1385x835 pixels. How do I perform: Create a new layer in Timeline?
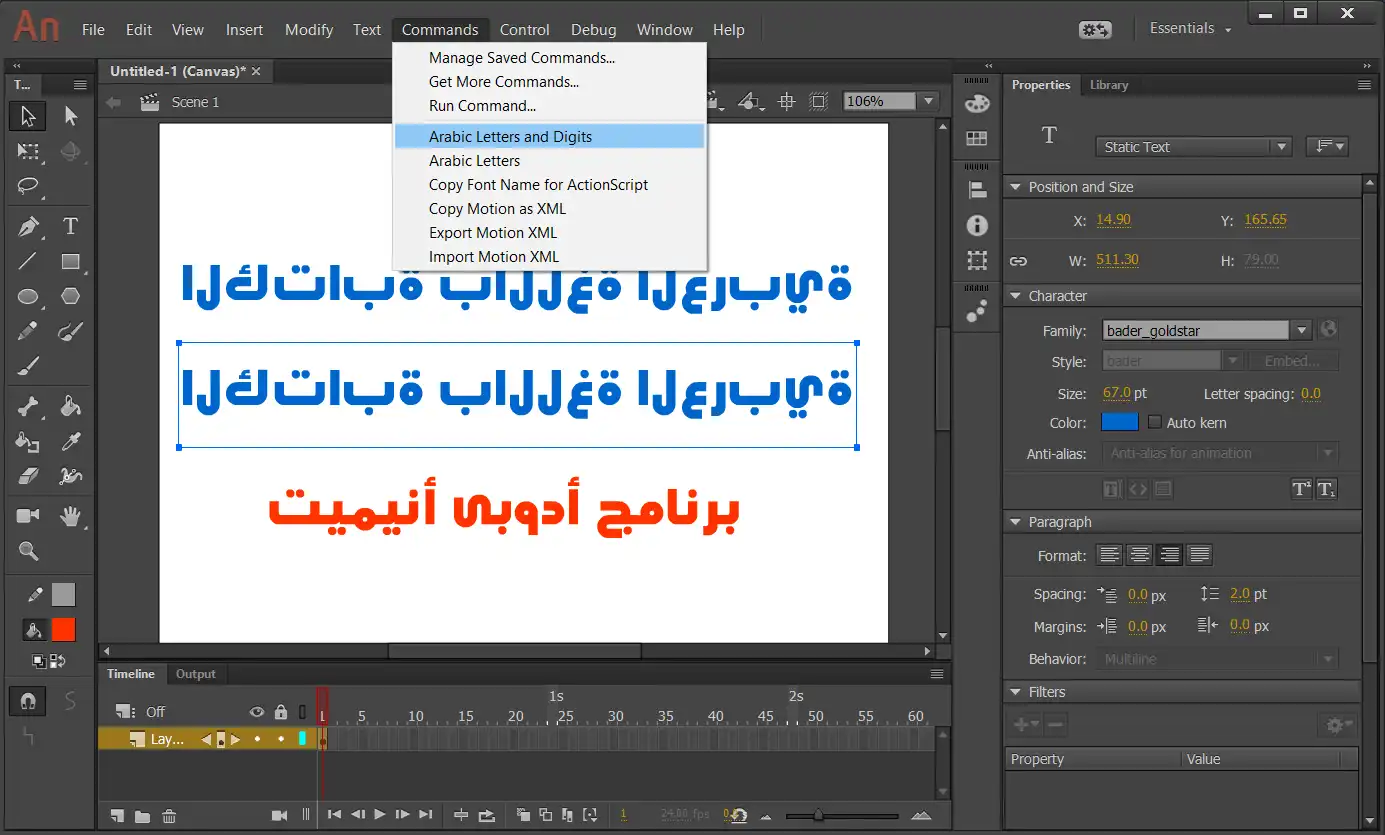point(118,816)
